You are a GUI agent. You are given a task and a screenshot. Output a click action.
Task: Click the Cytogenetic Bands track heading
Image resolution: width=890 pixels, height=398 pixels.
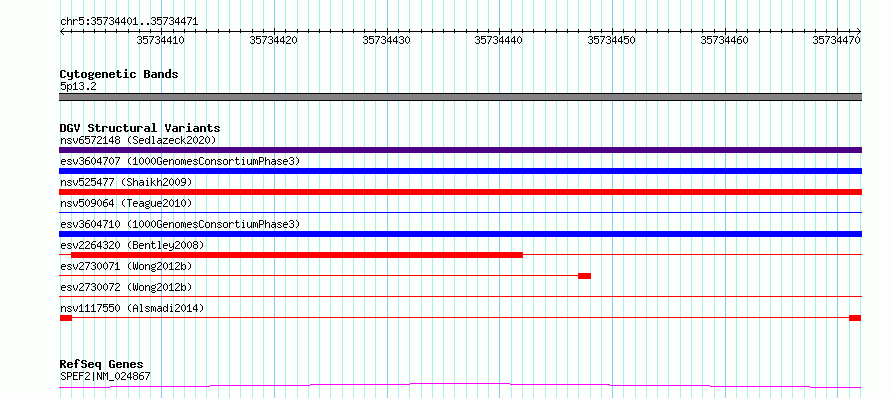(119, 74)
